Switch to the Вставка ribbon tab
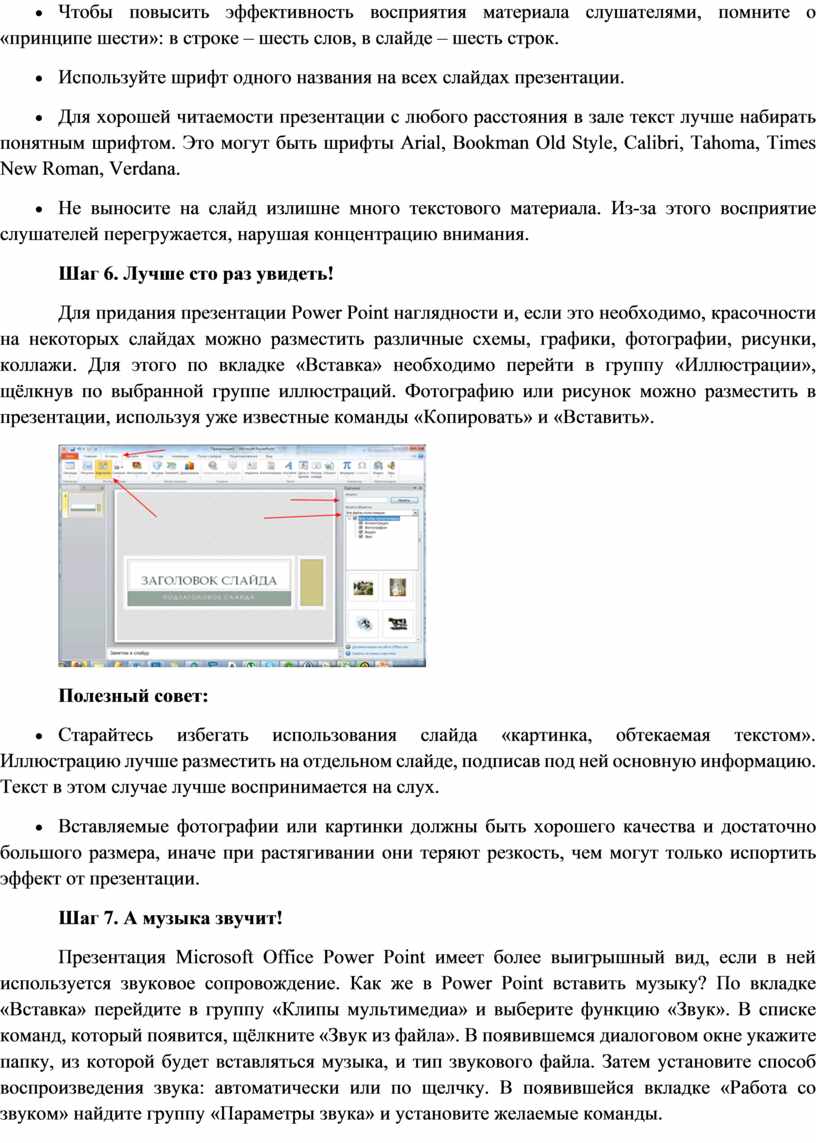Screen dimensions: 816x1143 coord(111,455)
